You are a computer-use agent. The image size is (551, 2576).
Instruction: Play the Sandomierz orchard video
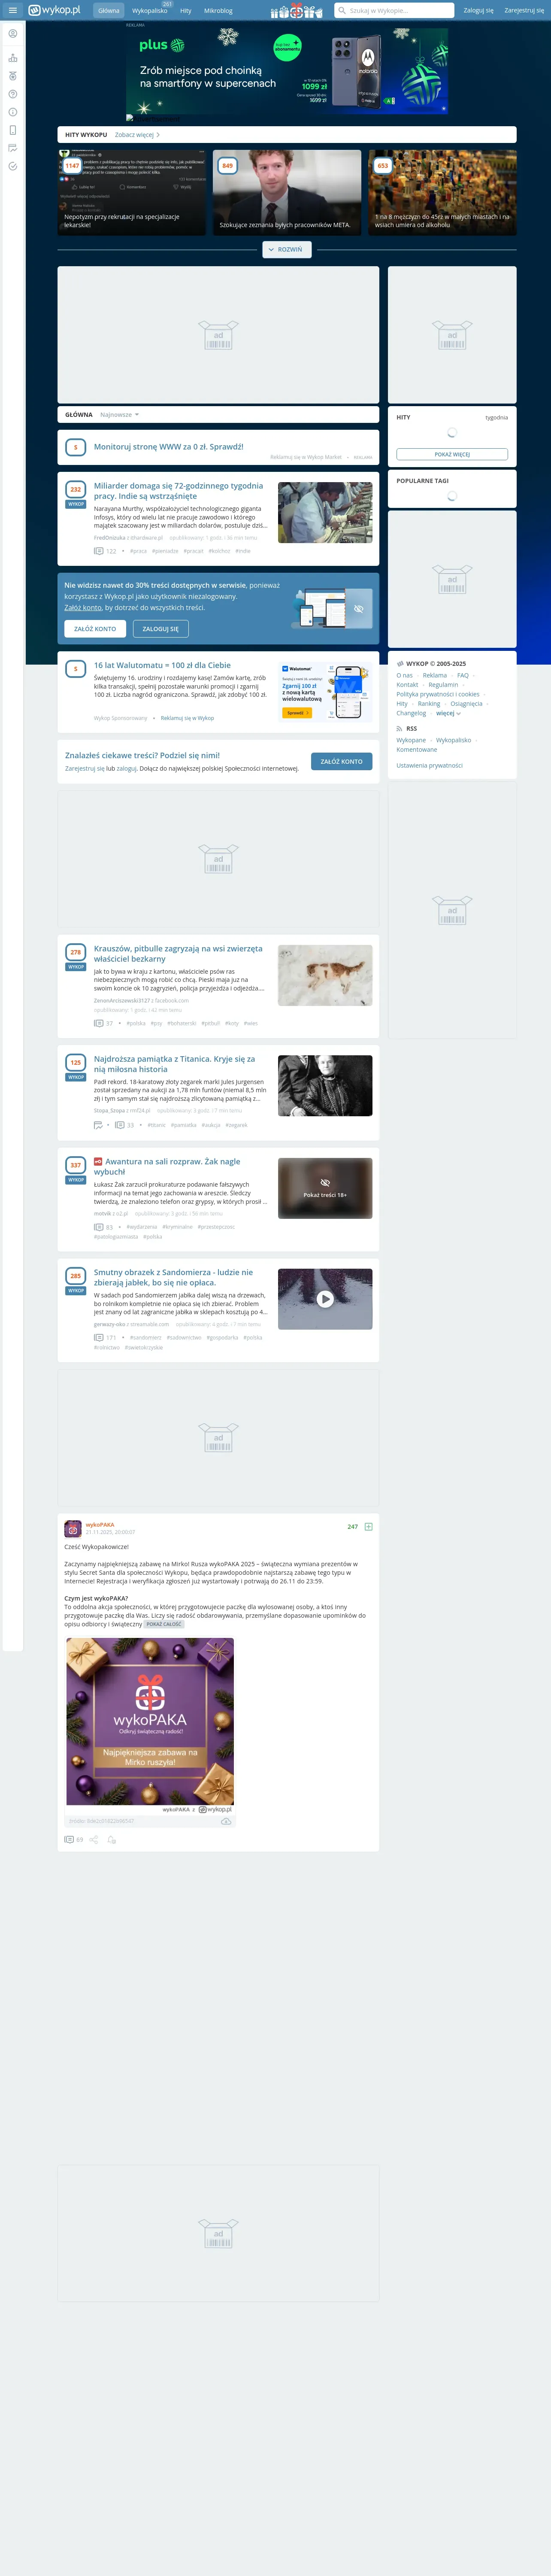coord(325,1299)
